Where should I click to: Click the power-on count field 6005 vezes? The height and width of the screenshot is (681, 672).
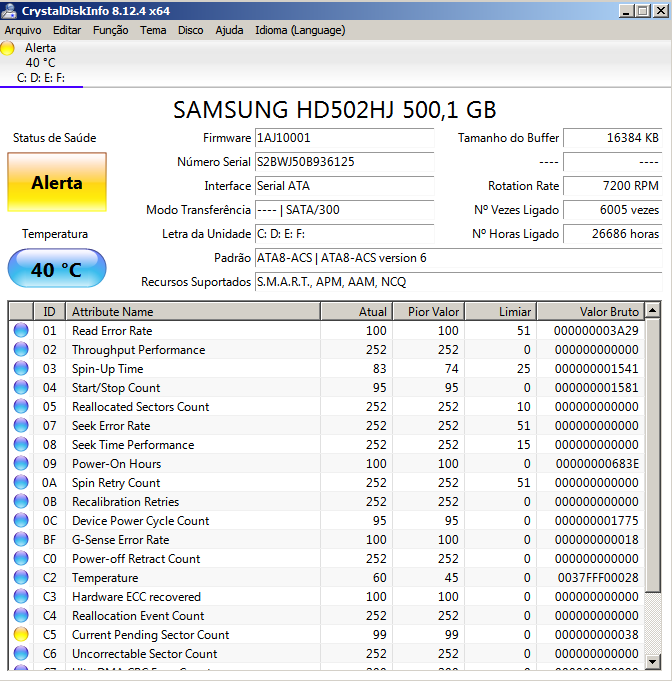[612, 210]
